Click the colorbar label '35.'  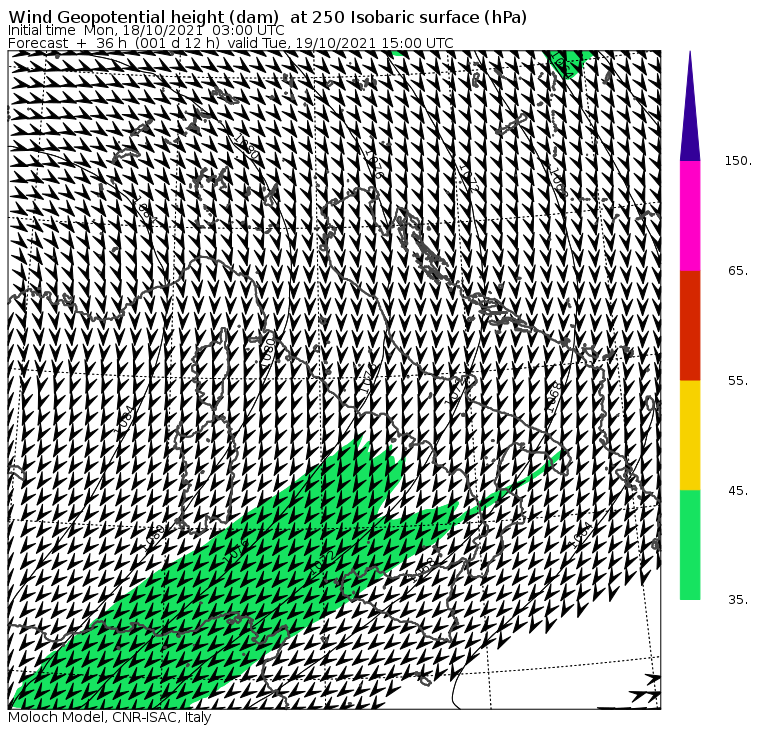738,600
